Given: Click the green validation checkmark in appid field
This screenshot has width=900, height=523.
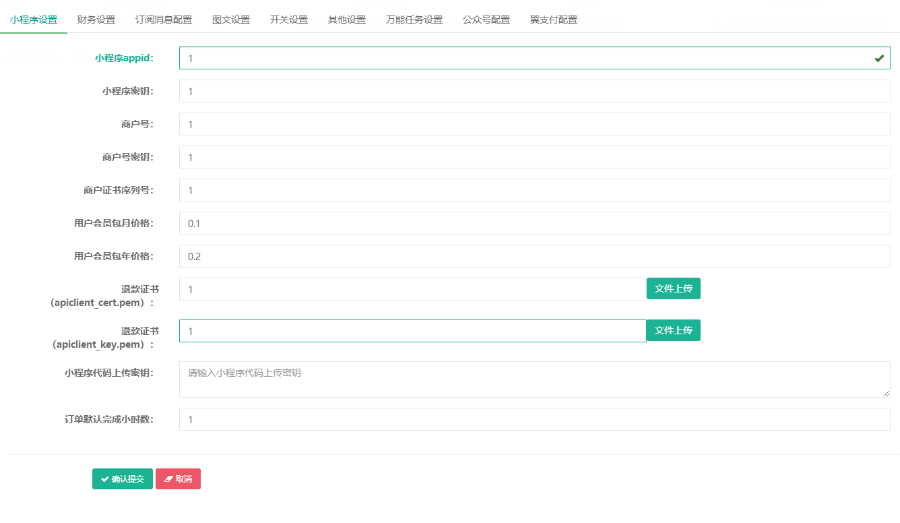Looking at the screenshot, I should 879,59.
